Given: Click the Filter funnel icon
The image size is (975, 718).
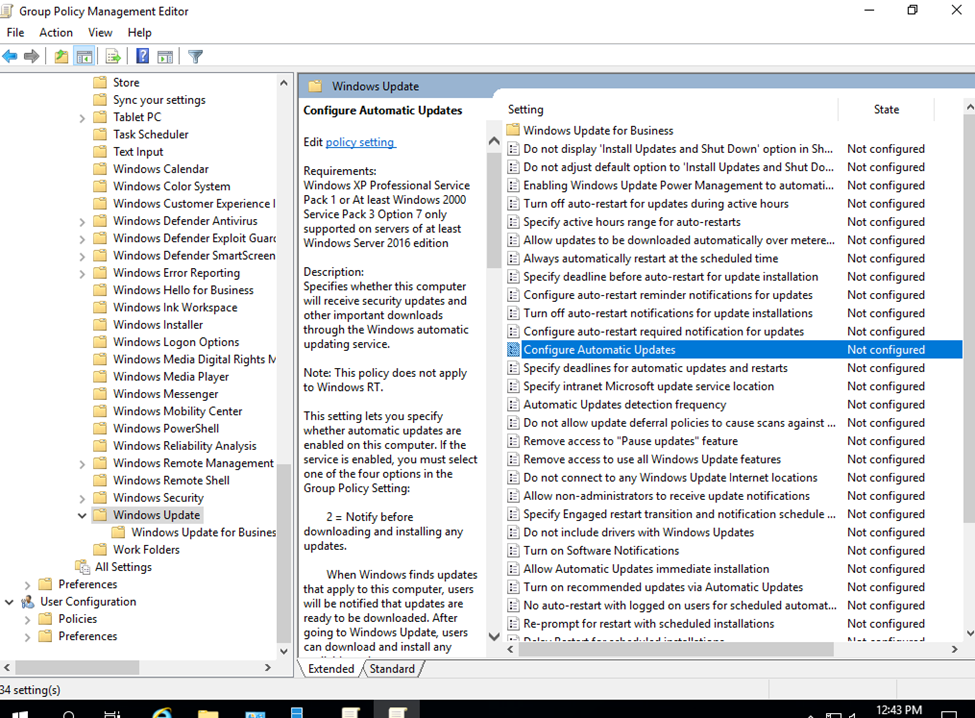Looking at the screenshot, I should [196, 56].
